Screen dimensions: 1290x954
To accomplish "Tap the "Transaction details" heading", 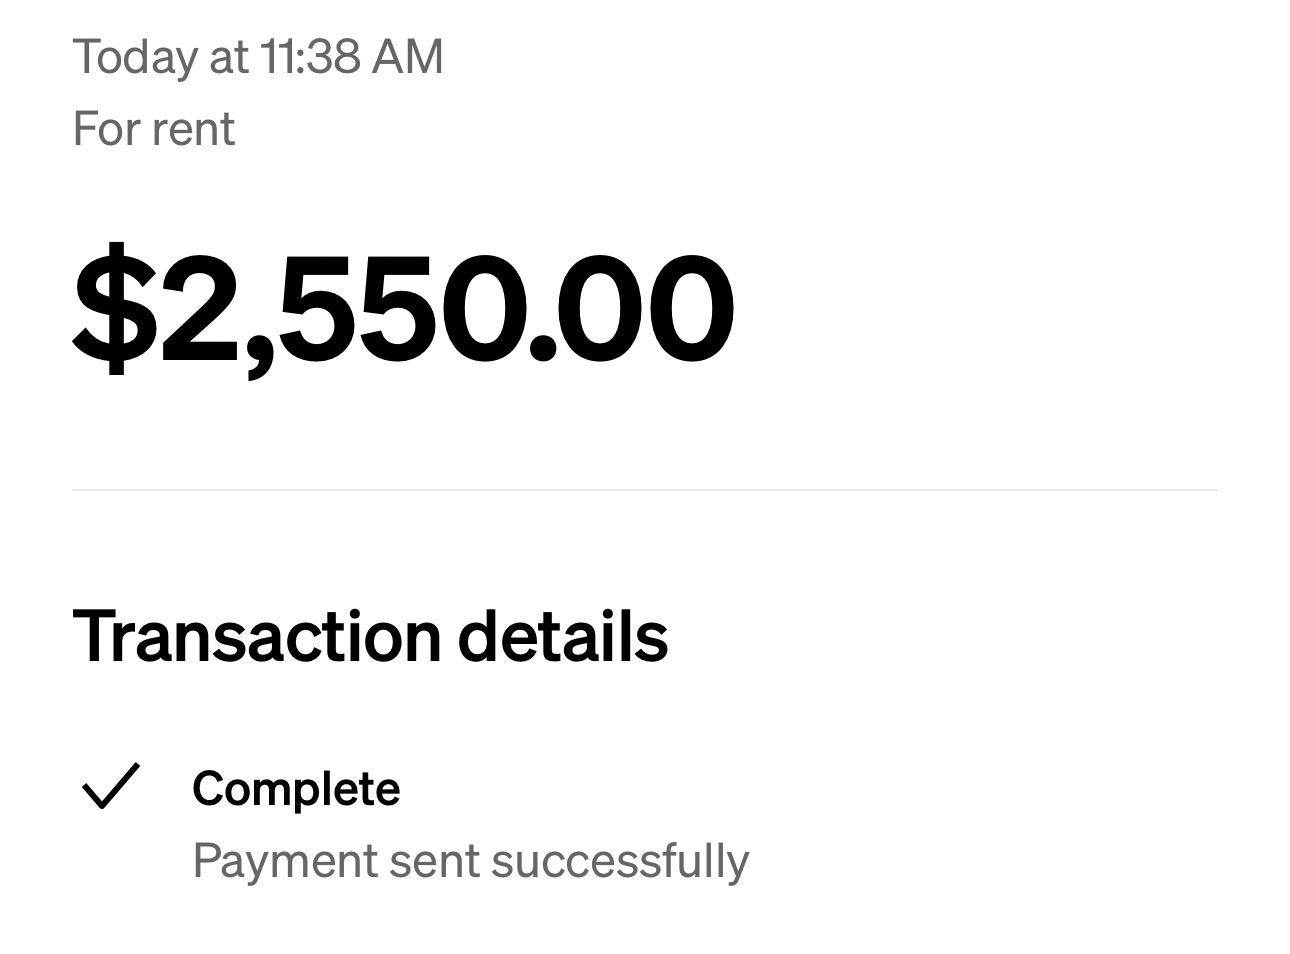I will (370, 636).
